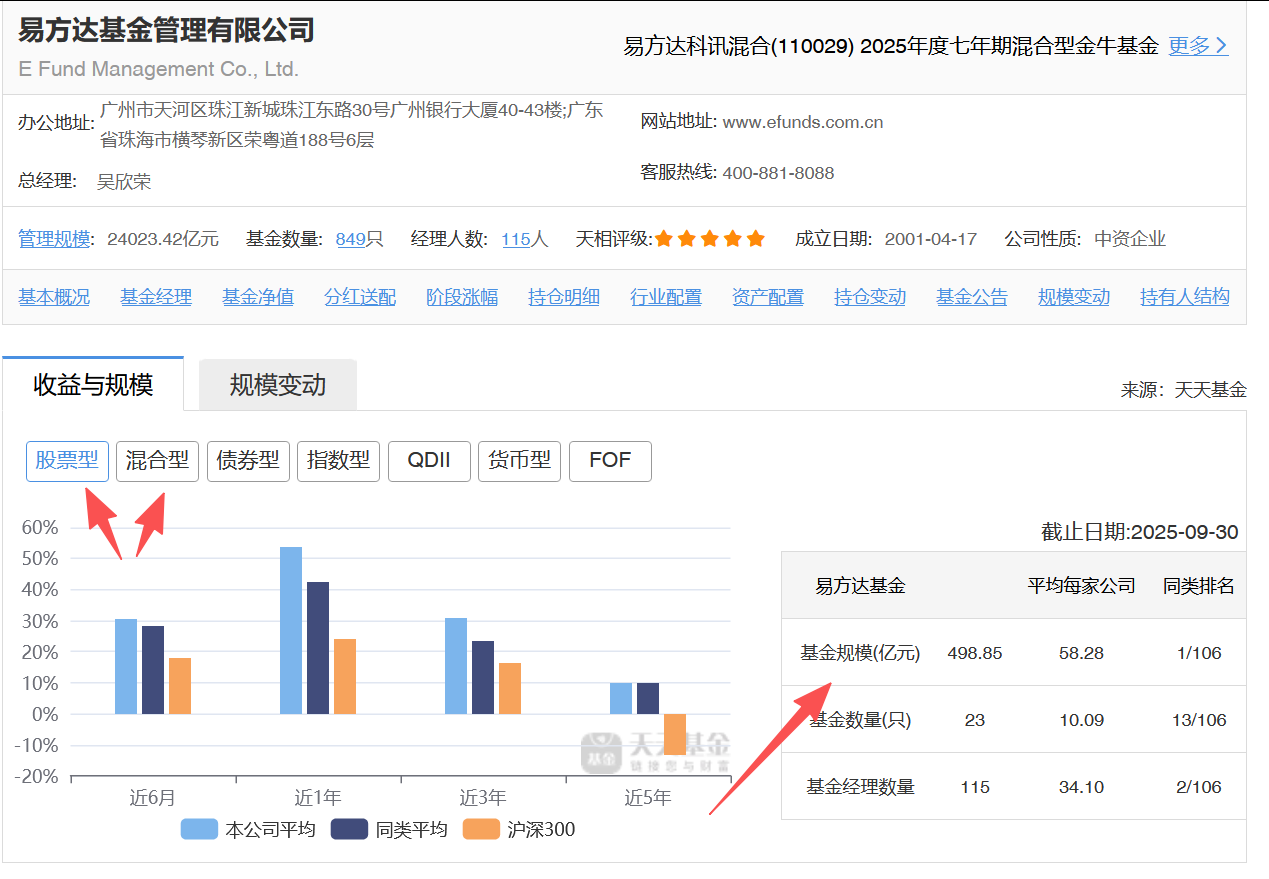The image size is (1269, 879).
Task: Click the 1/106 ranking cell
Action: pyautogui.click(x=1200, y=653)
